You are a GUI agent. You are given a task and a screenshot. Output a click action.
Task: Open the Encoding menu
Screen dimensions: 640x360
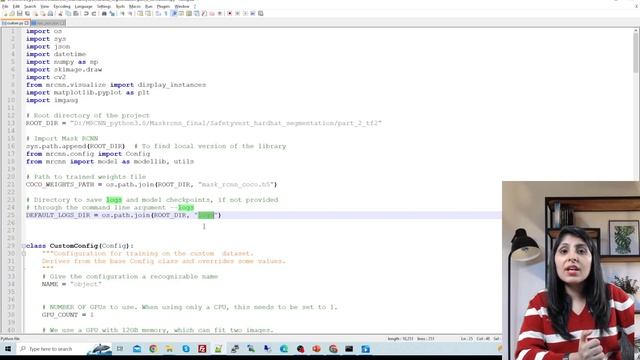[62, 7]
